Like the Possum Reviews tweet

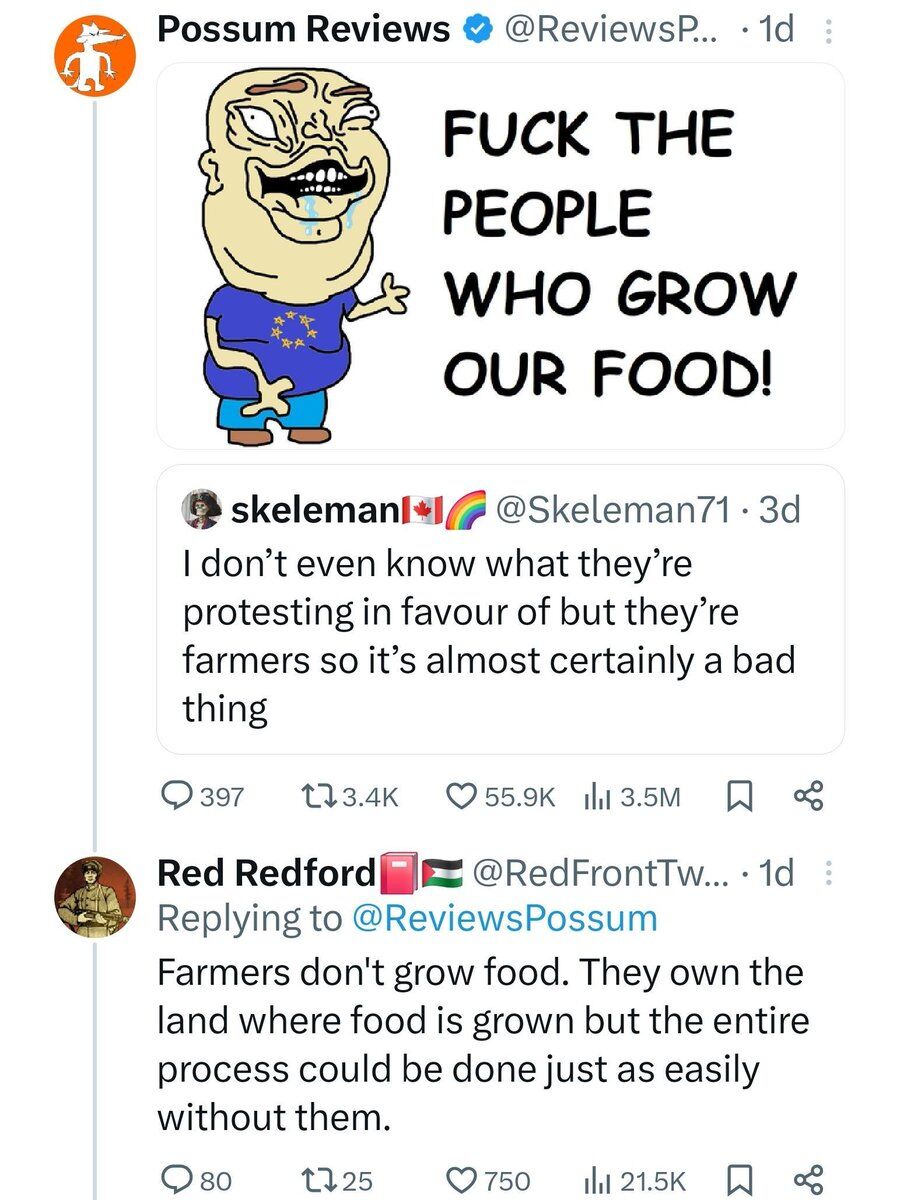[460, 796]
